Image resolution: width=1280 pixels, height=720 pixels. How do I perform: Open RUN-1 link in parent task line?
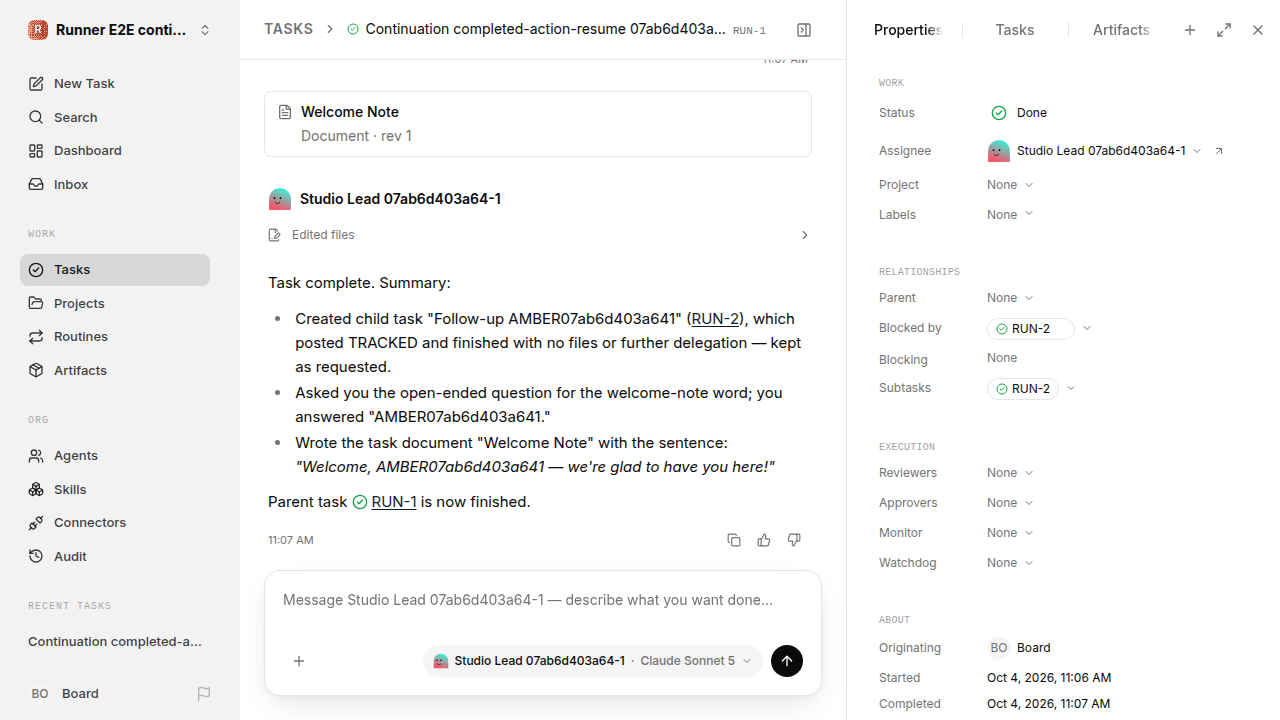pos(394,502)
